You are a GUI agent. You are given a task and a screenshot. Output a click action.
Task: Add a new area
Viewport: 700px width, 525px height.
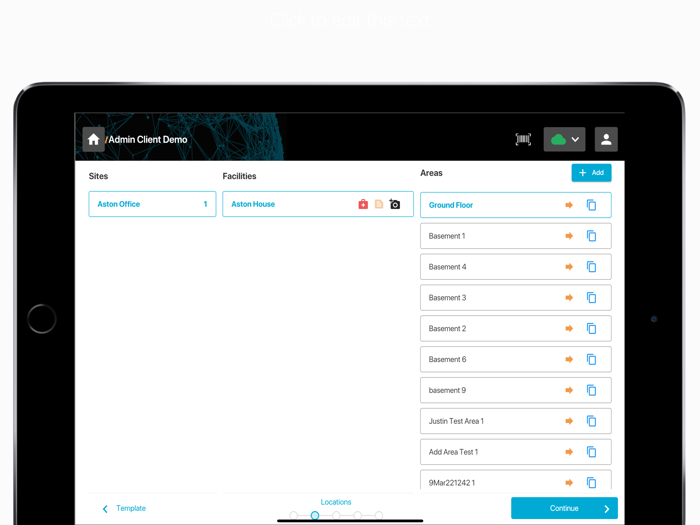coord(591,173)
